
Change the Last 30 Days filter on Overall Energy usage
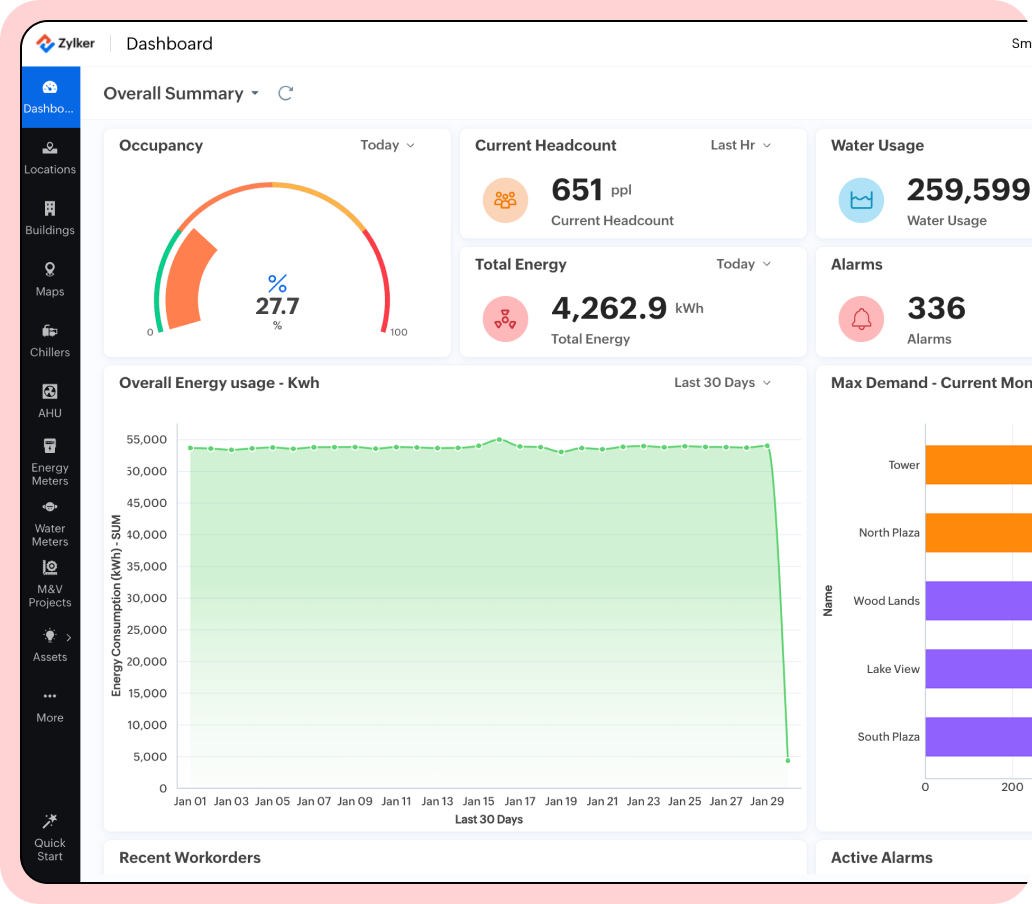tap(722, 382)
